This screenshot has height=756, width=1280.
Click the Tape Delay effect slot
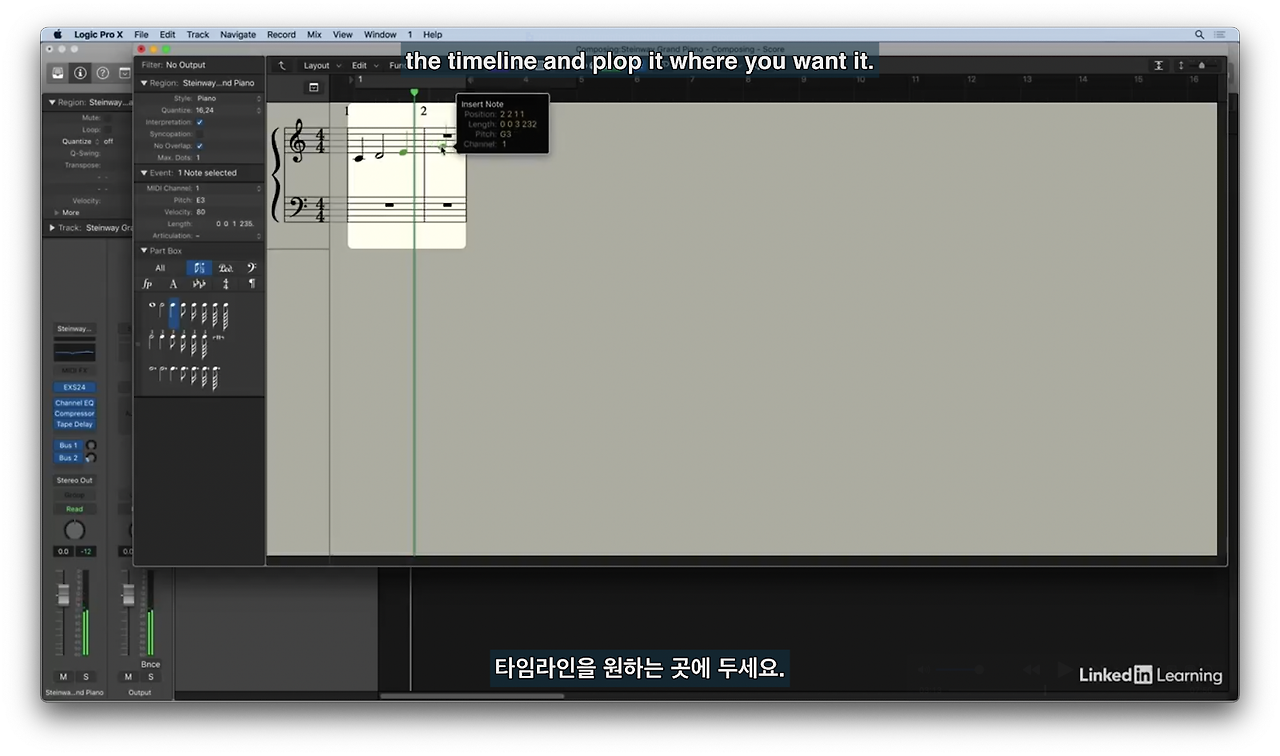(x=74, y=424)
